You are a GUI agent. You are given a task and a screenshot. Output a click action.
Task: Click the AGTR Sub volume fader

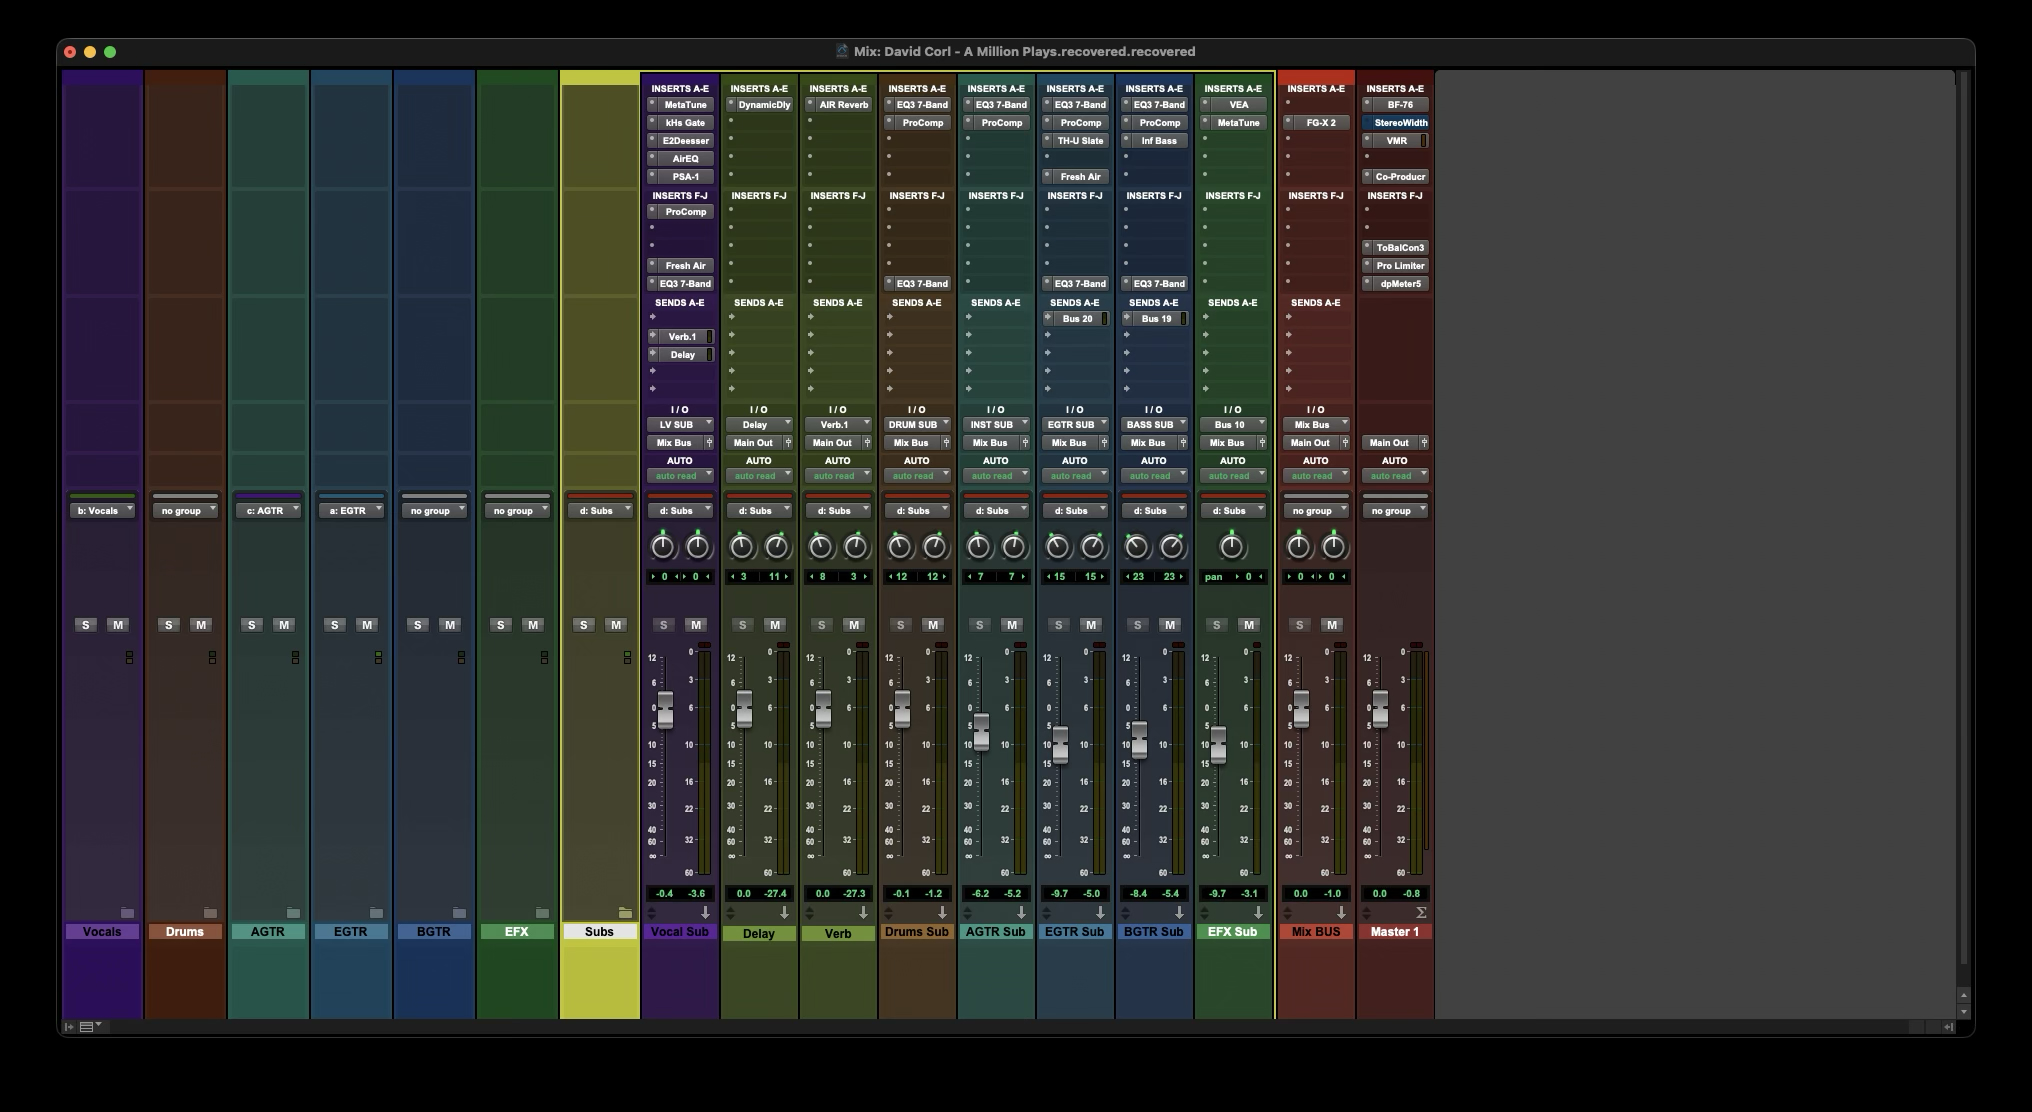982,732
